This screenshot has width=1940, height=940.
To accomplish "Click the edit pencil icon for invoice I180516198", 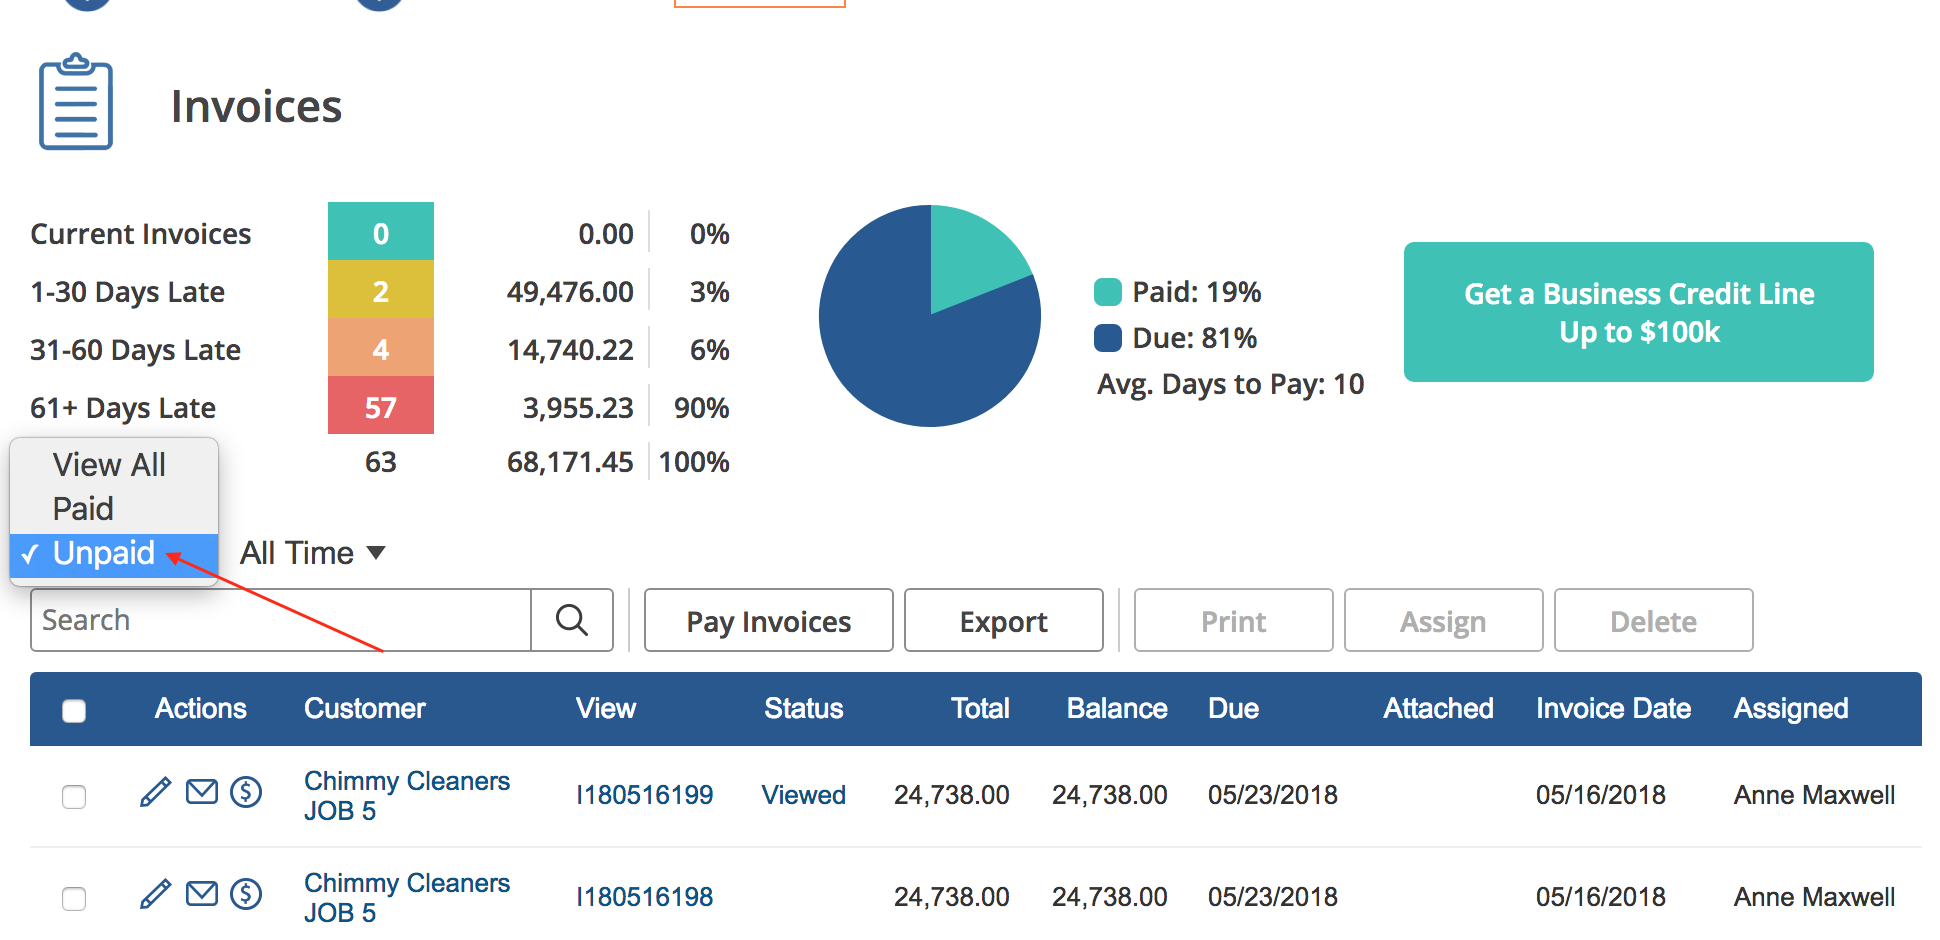I will point(155,894).
